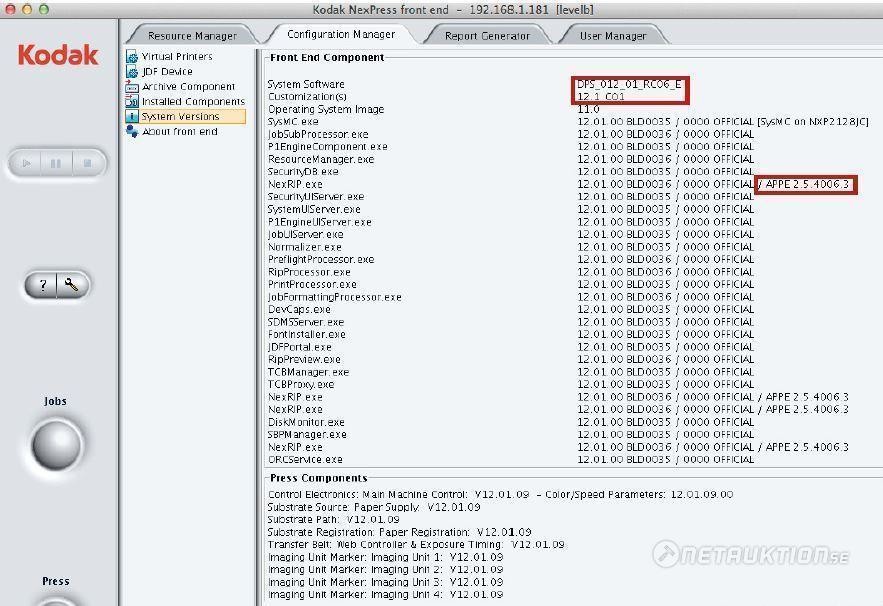Click the PrintProcessor.exe row
Viewport: 883px width, 606px height.
(x=511, y=284)
